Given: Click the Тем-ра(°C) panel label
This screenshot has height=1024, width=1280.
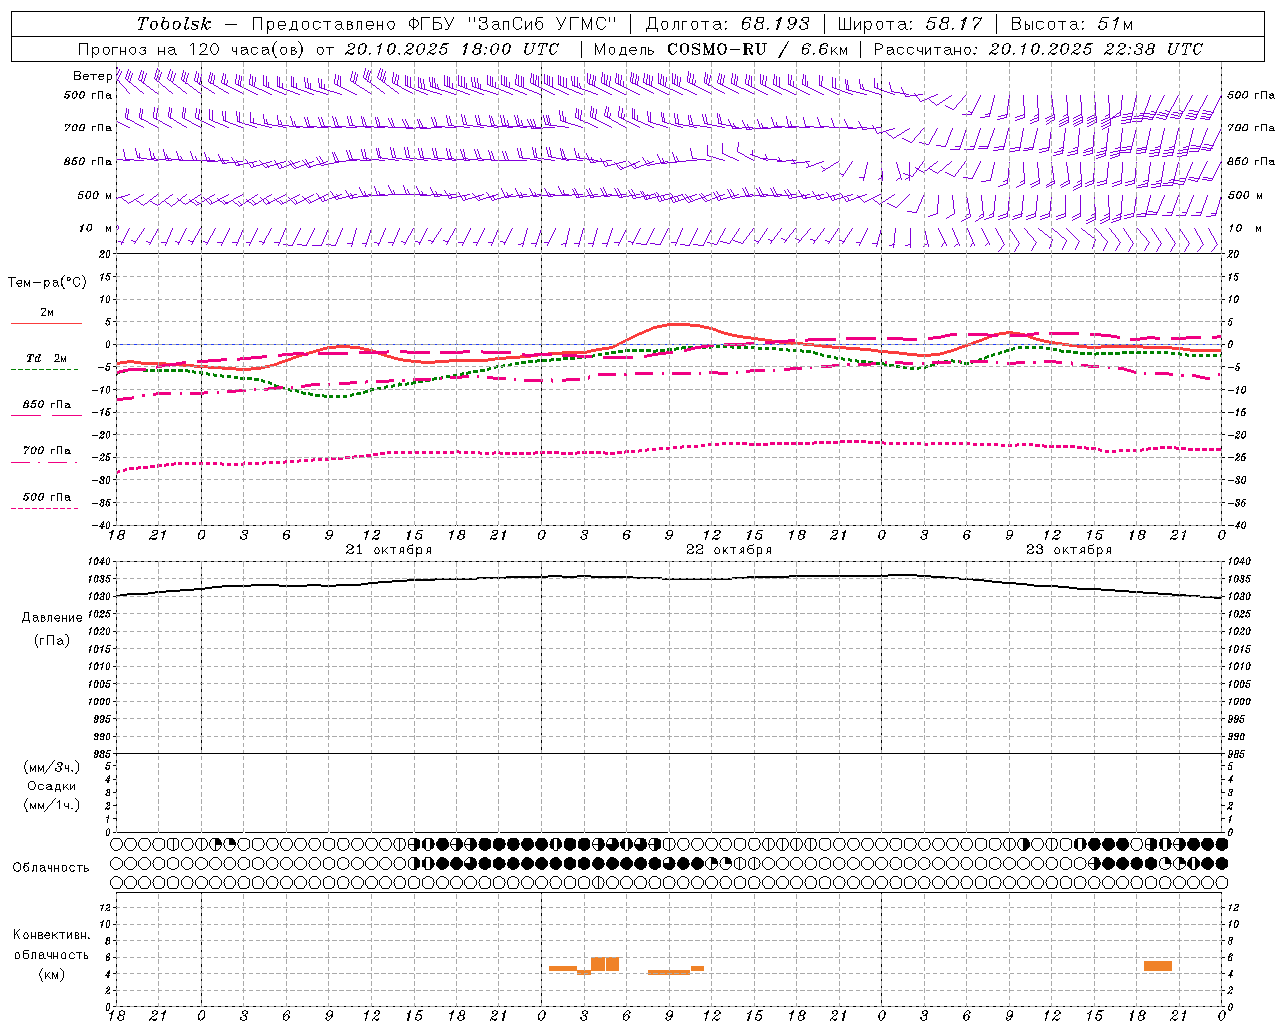Looking at the screenshot, I should coord(47,283).
